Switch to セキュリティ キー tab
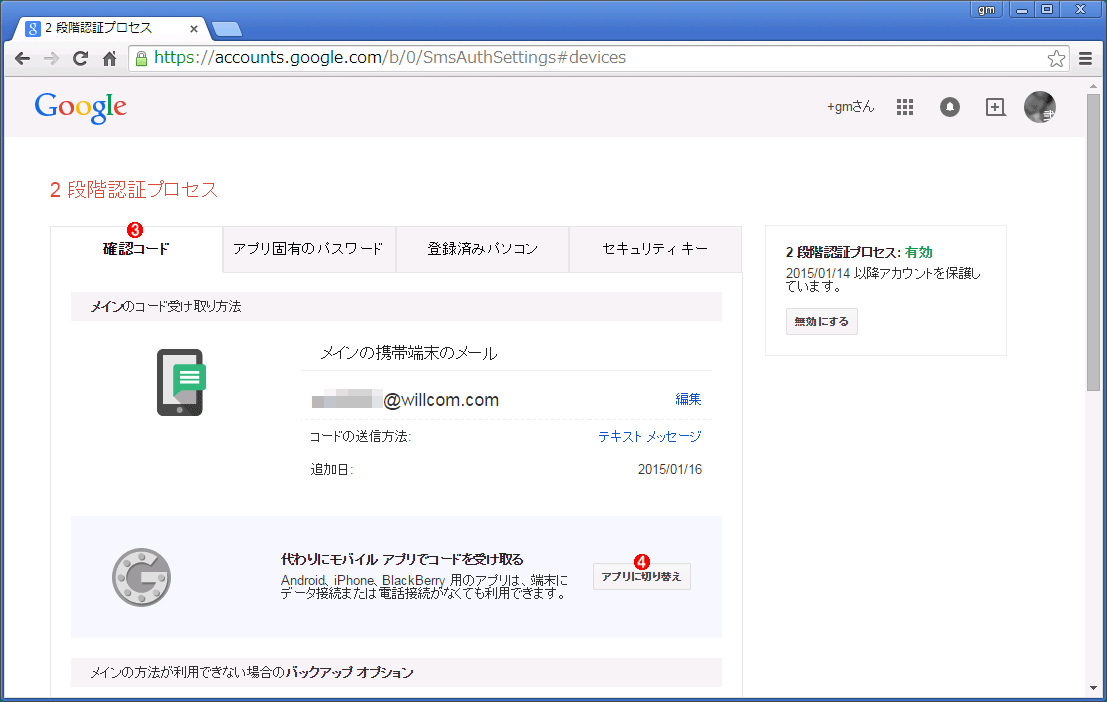 (655, 249)
